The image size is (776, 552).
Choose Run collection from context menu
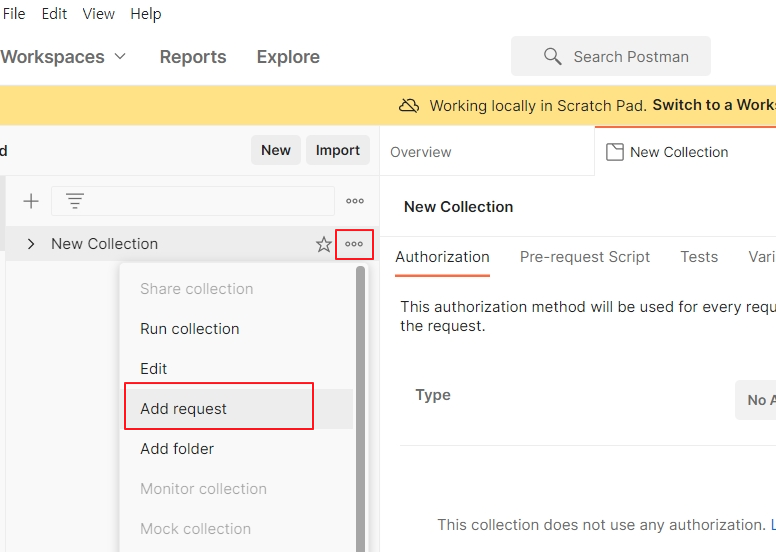[239, 329]
